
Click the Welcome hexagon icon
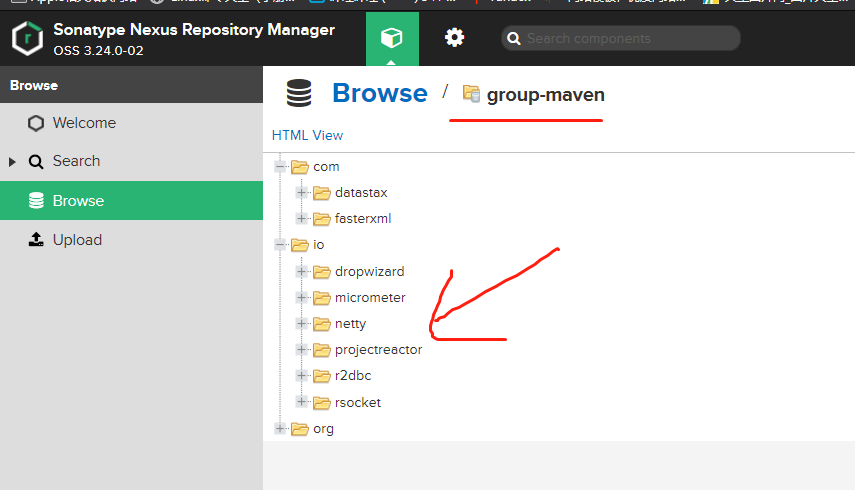click(x=36, y=123)
